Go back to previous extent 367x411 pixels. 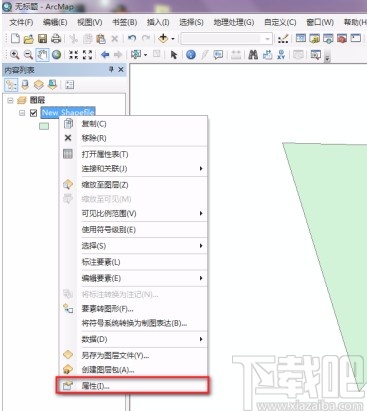click(105, 54)
